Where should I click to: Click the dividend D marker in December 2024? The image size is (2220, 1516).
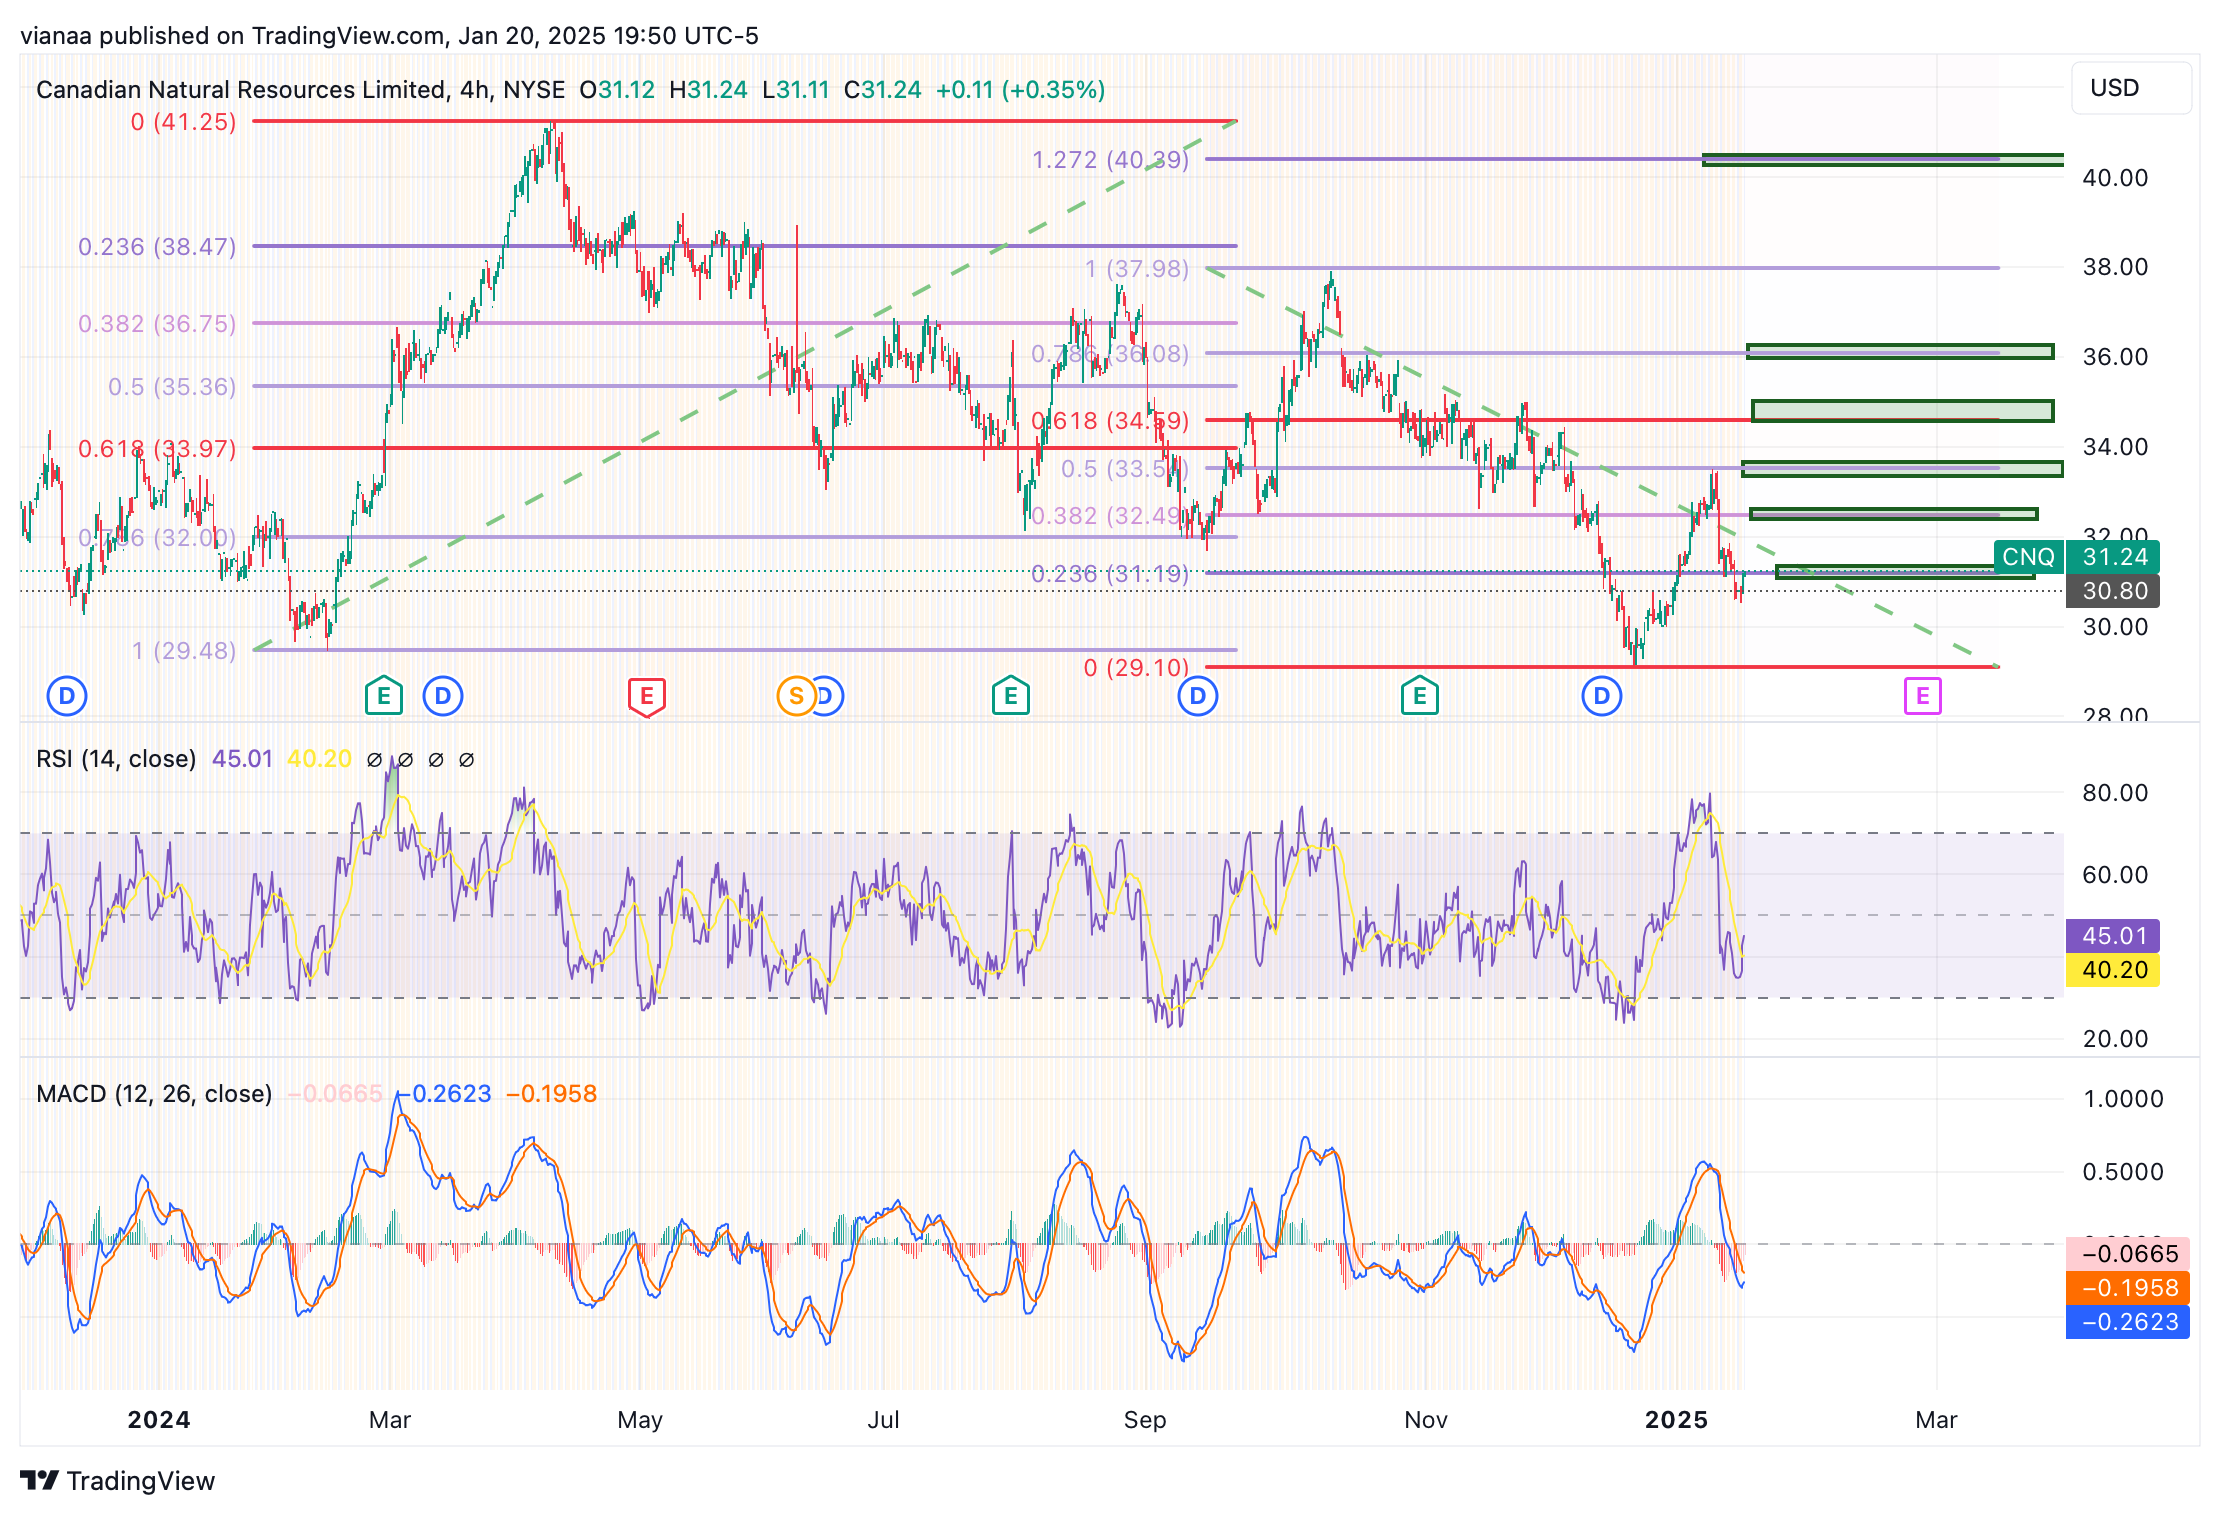(x=1602, y=696)
